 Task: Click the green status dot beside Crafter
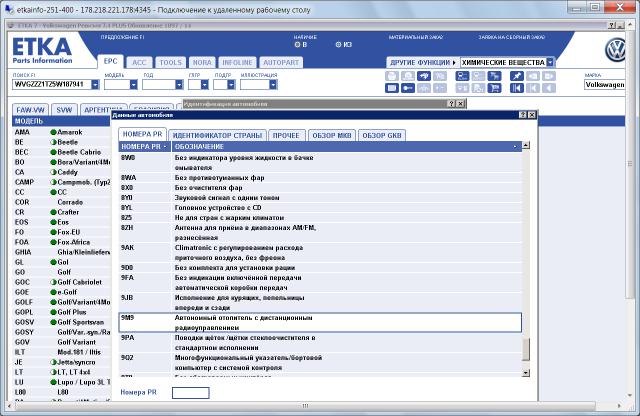(x=53, y=212)
